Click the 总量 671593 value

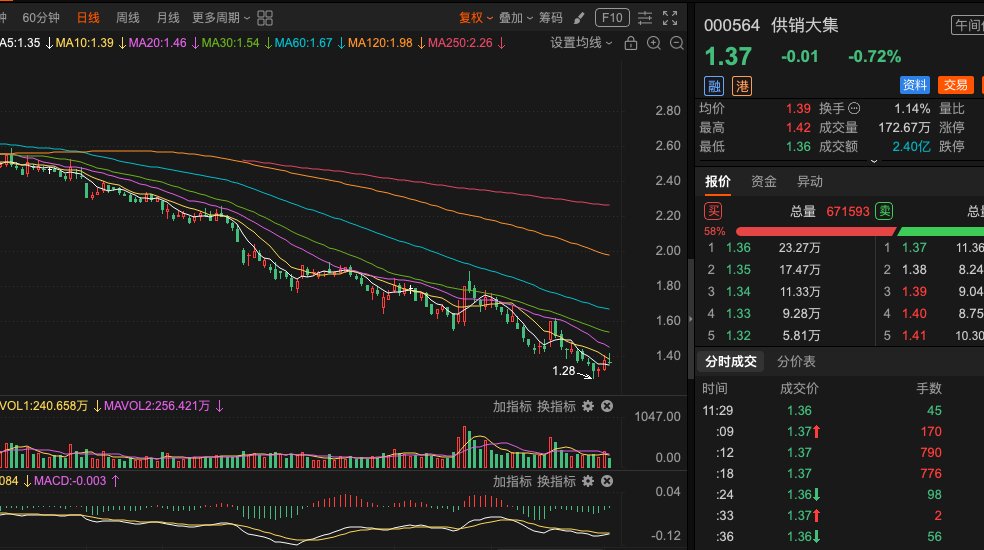click(848, 212)
